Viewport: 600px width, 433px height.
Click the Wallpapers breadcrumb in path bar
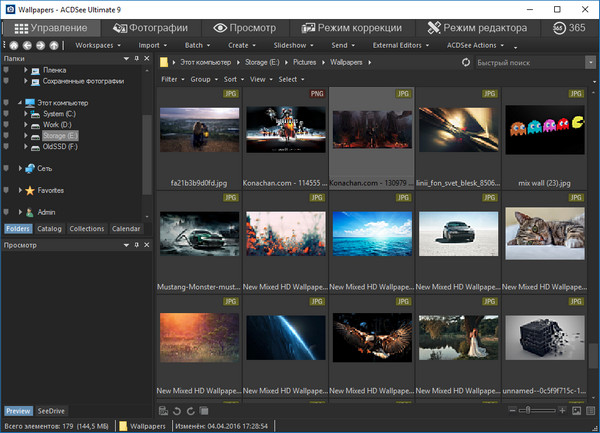click(x=347, y=62)
